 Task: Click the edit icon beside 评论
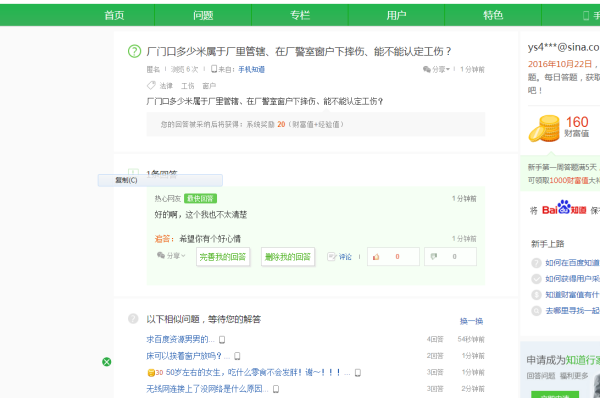pos(331,257)
